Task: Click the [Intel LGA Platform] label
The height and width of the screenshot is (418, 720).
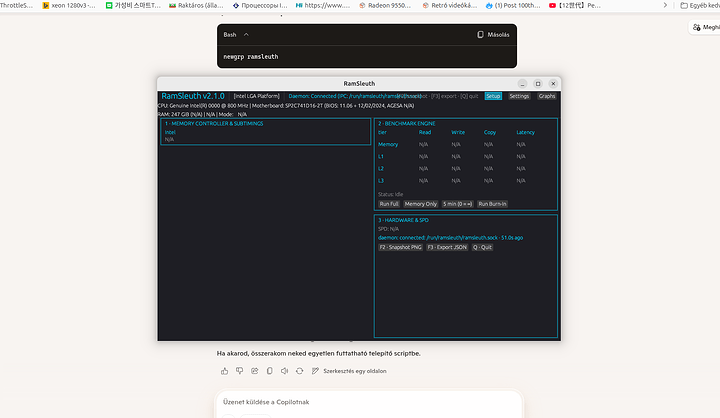Action: (x=256, y=96)
